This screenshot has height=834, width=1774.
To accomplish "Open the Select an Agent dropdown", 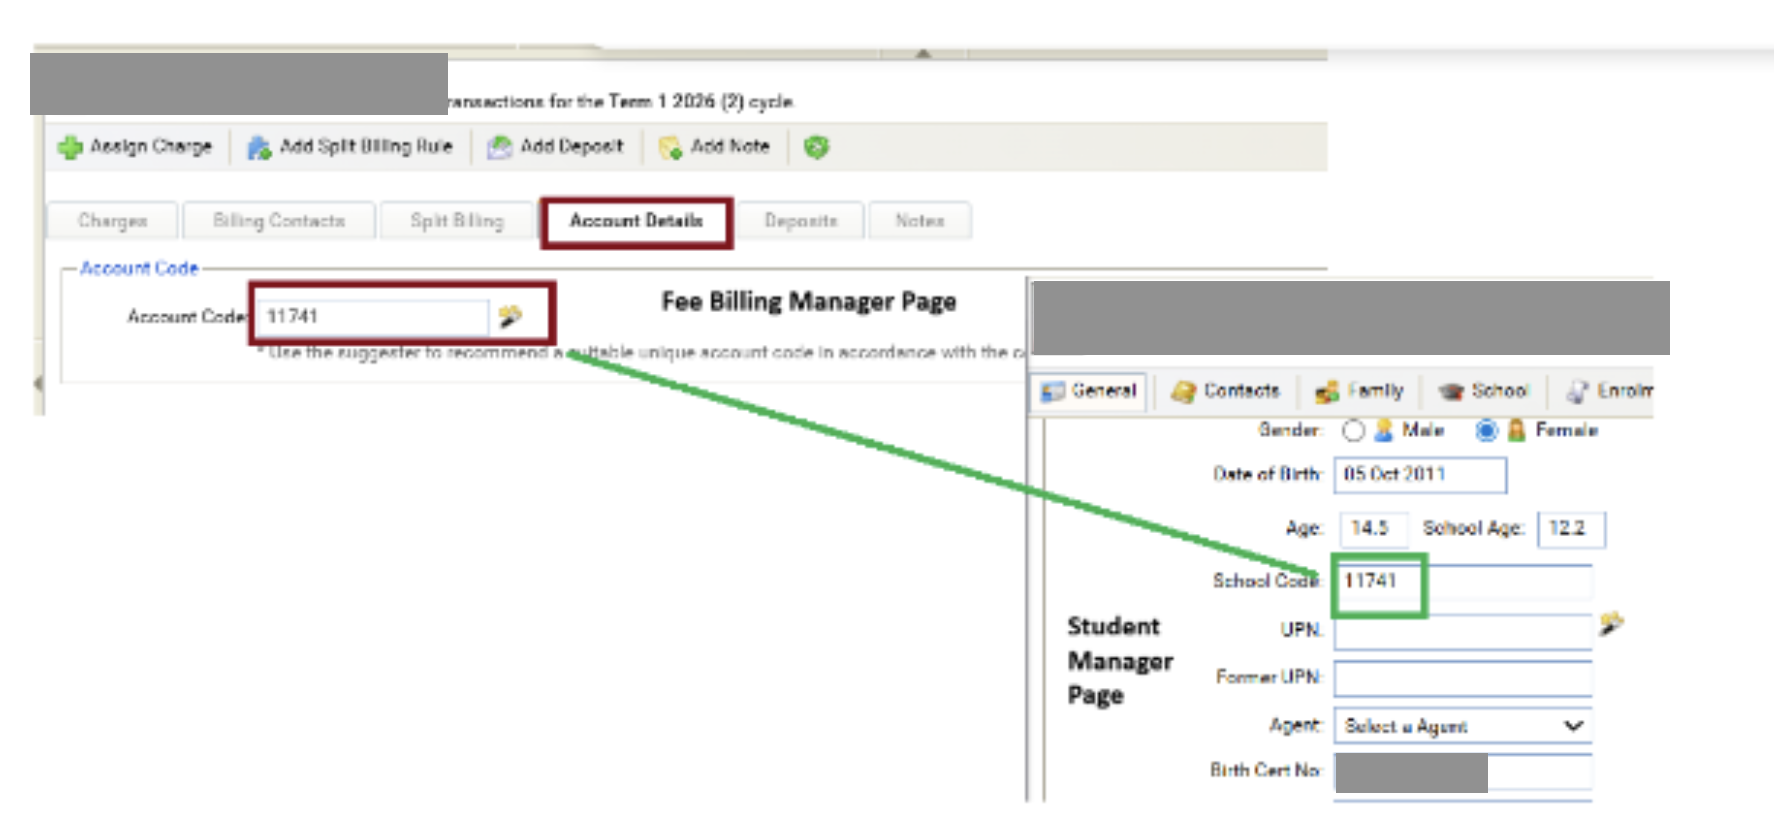I will tap(1462, 726).
